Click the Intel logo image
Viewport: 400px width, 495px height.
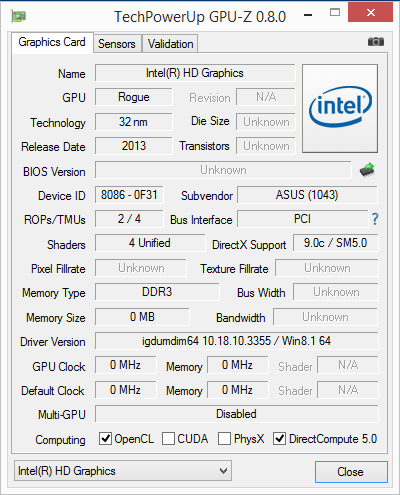point(340,108)
